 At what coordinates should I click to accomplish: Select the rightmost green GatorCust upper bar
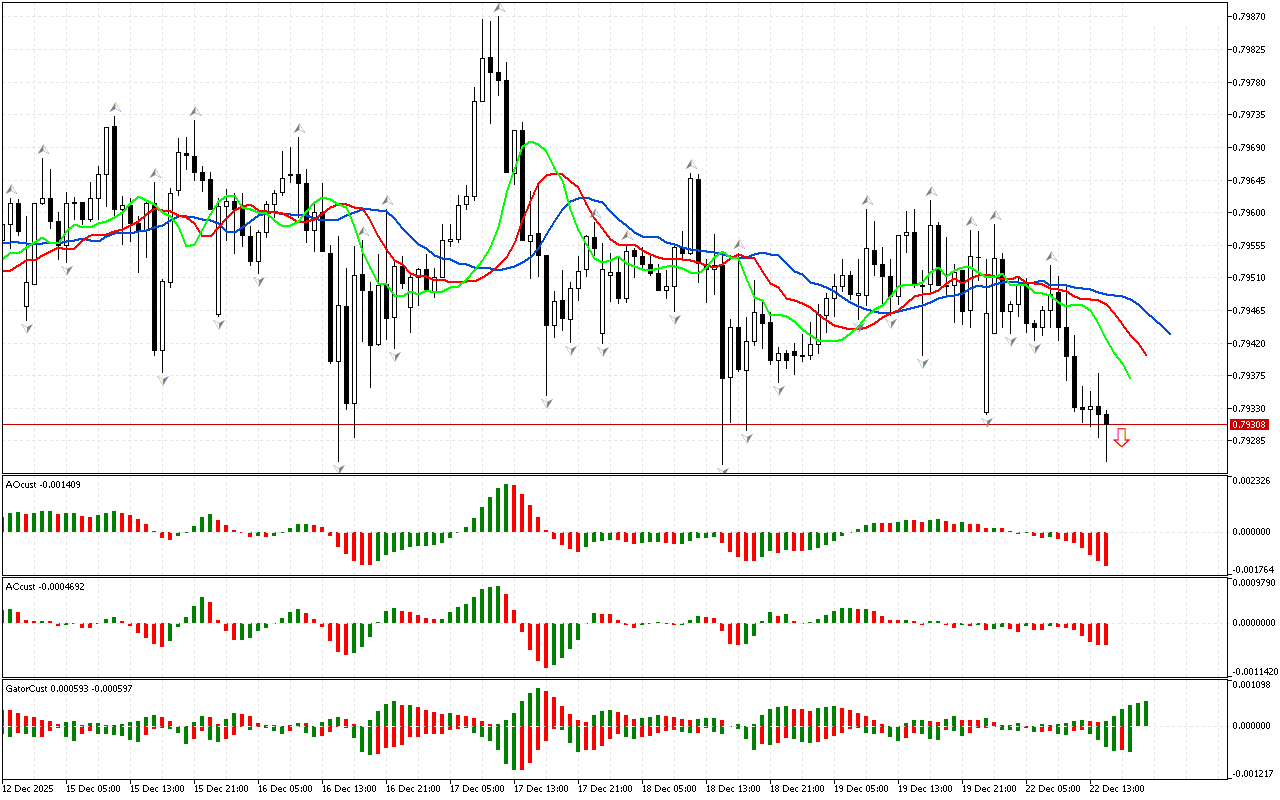(x=1145, y=713)
